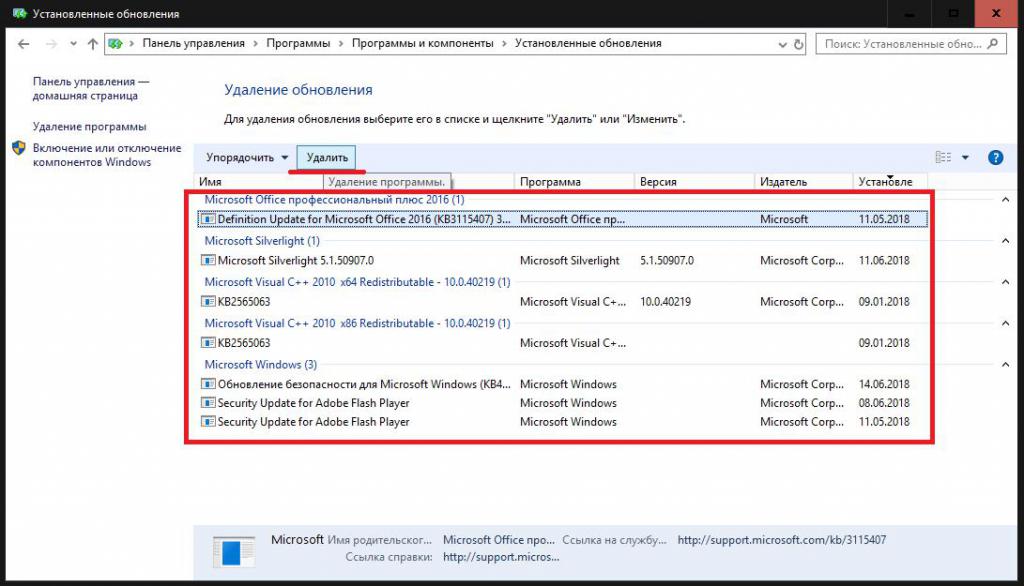1024x586 pixels.
Task: Focus the Поиск: Установленные обновления search field
Action: tap(910, 44)
